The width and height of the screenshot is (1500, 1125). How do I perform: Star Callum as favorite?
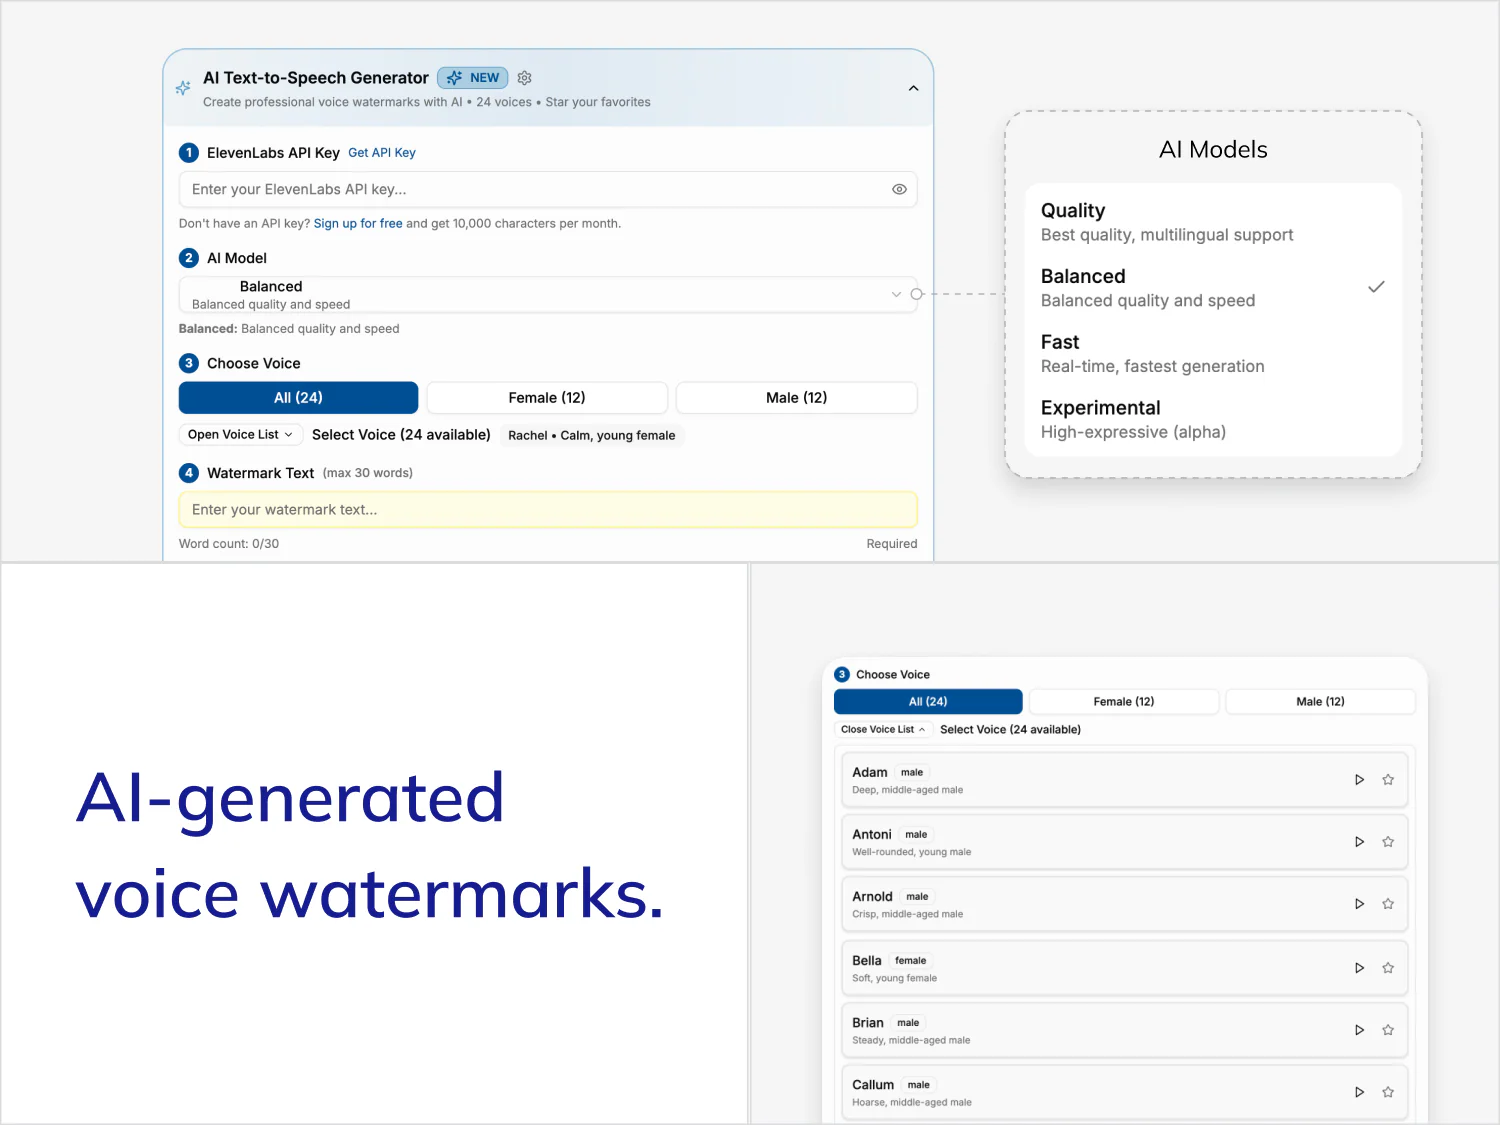point(1388,1092)
